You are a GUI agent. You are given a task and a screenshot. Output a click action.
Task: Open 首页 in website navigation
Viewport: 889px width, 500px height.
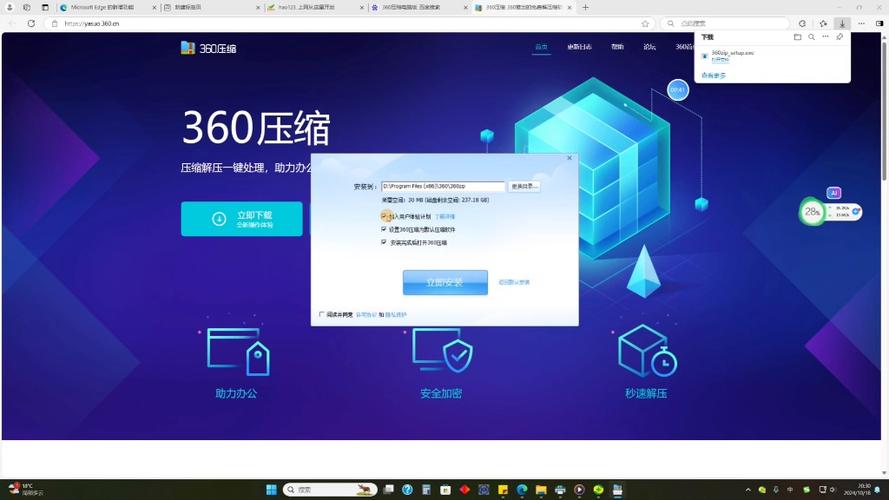click(x=541, y=47)
